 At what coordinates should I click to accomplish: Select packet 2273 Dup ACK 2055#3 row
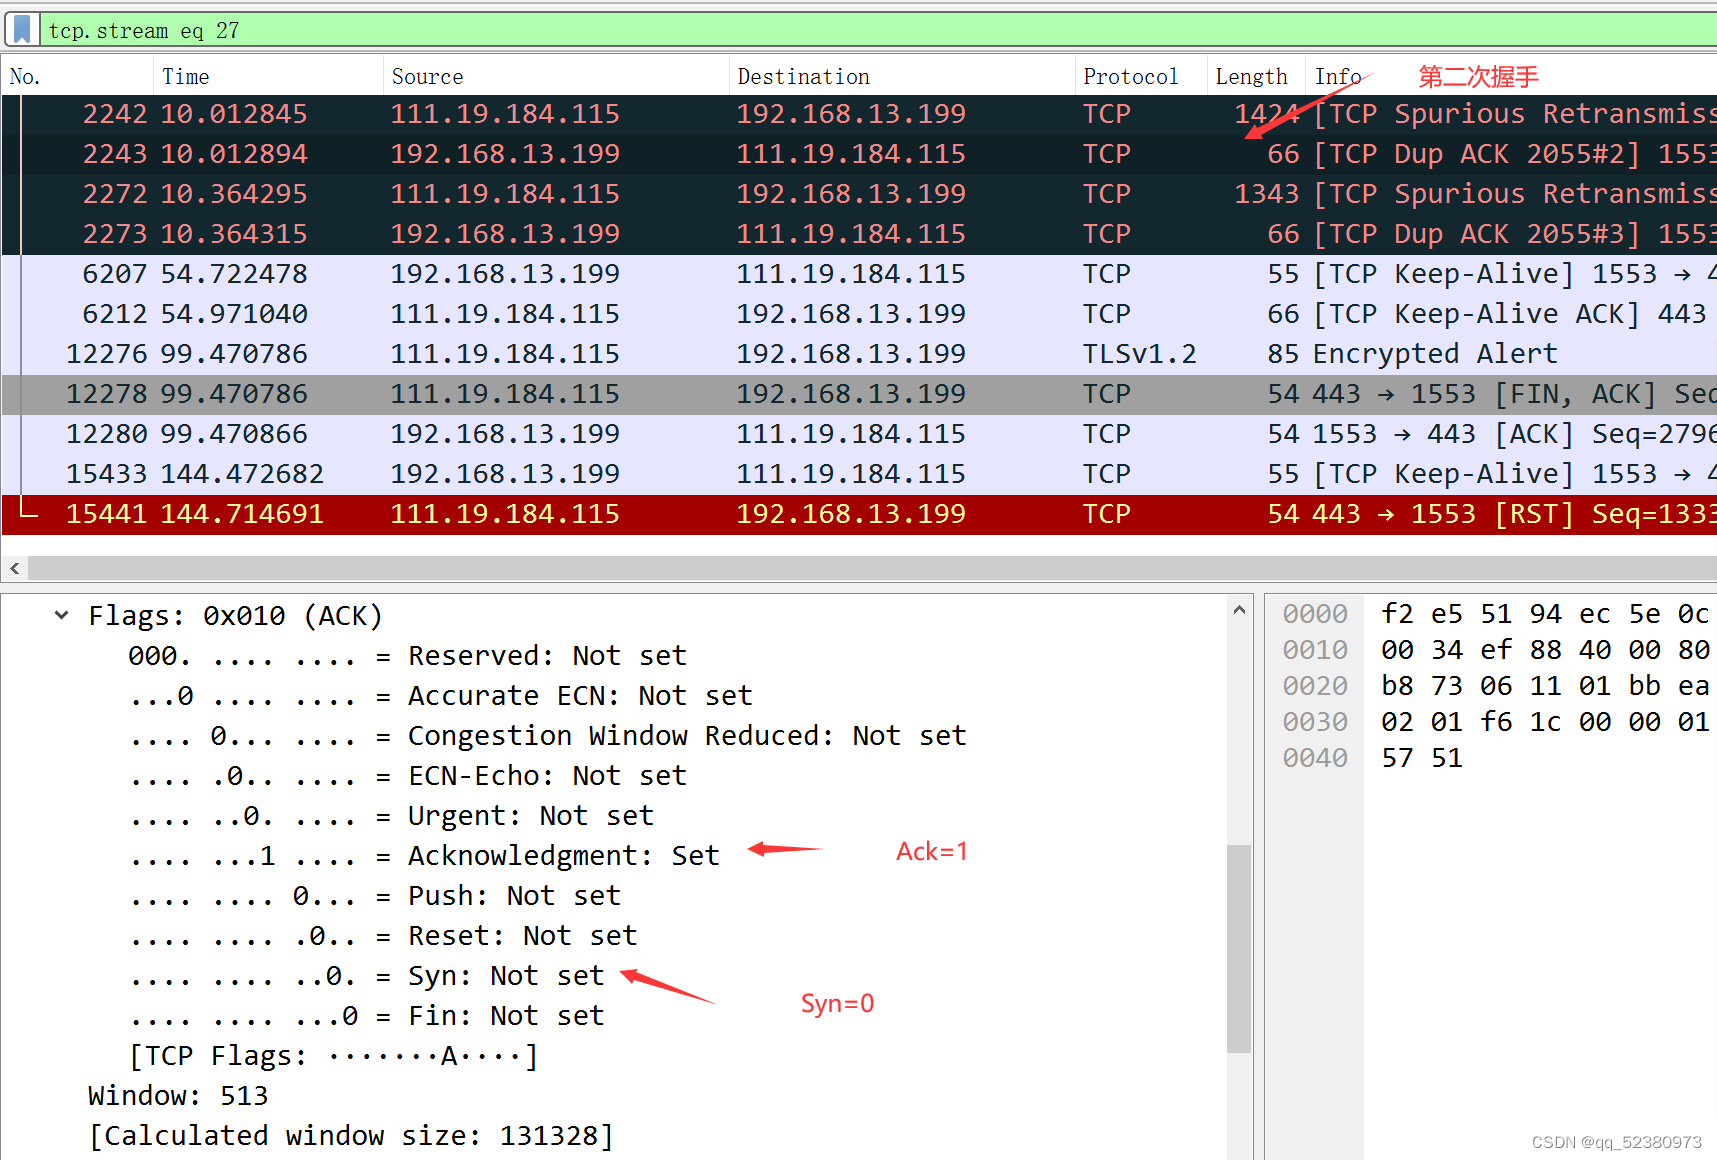click(x=859, y=234)
